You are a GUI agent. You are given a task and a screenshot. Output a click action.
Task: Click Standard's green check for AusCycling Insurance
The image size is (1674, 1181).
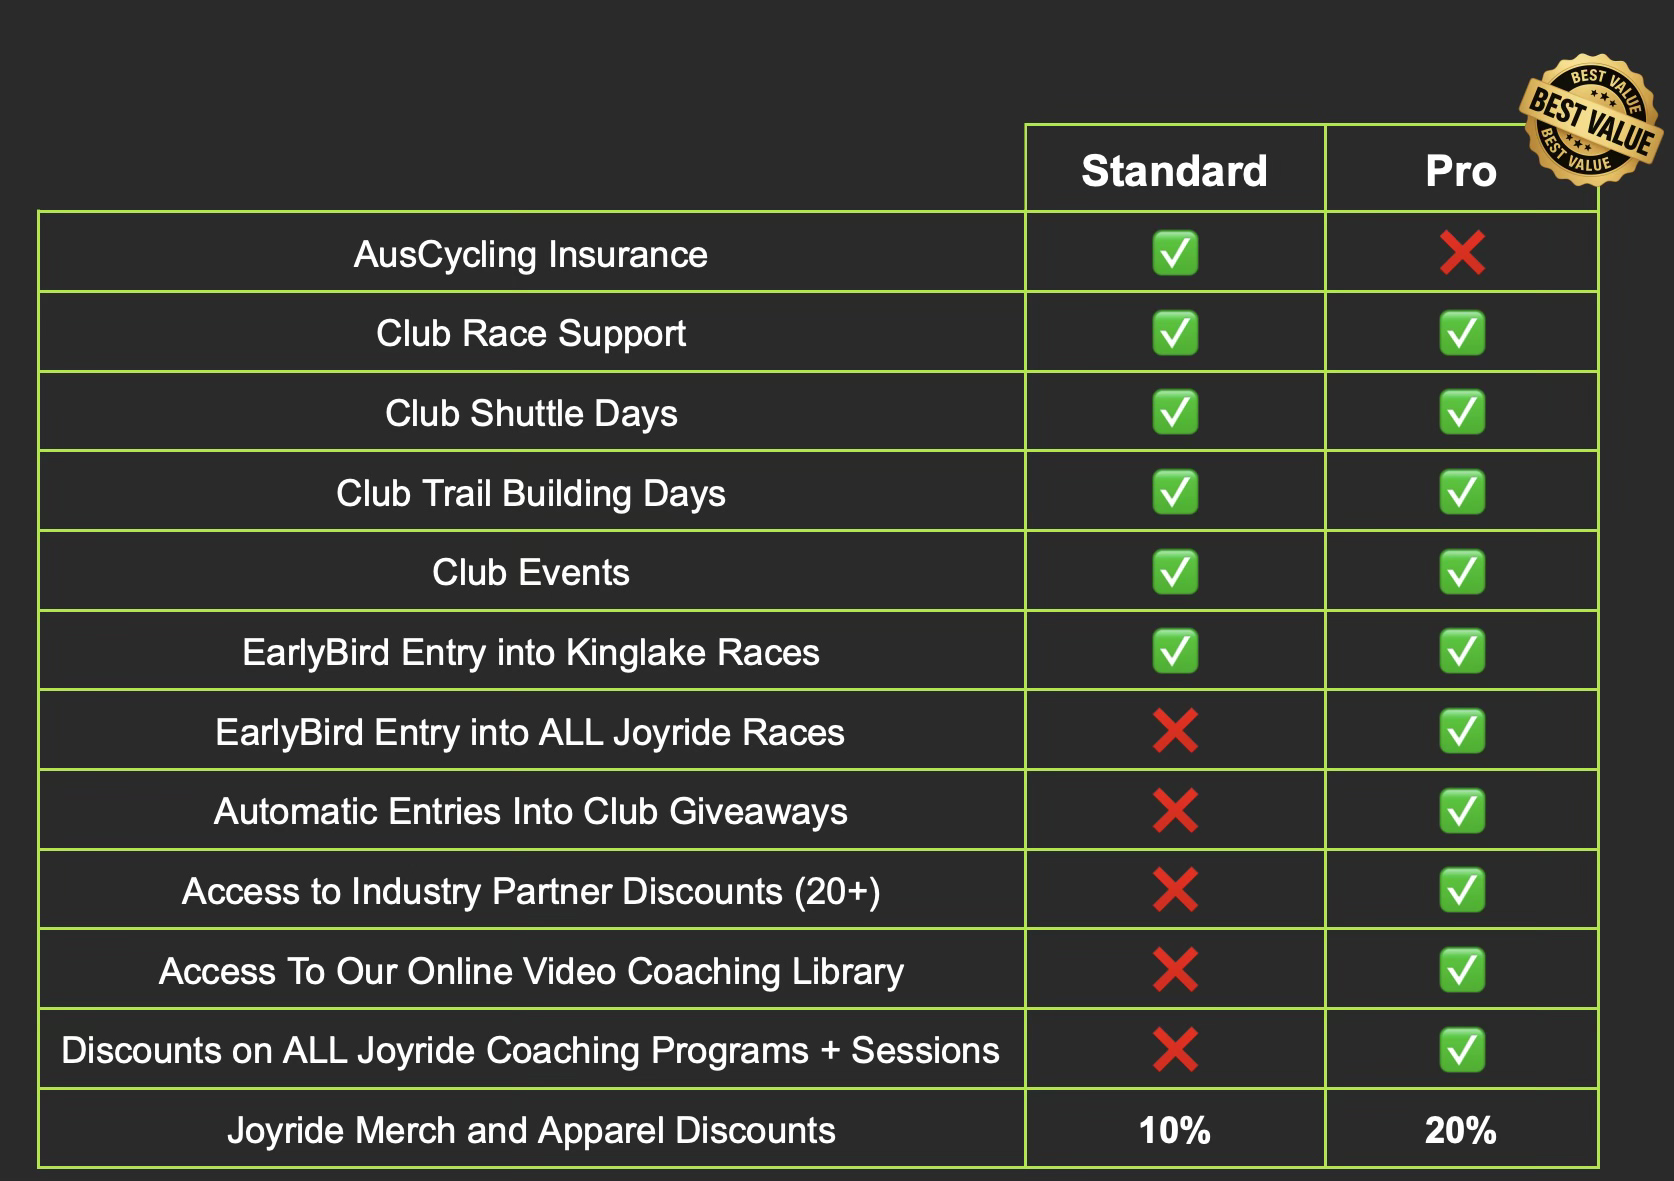1175,253
